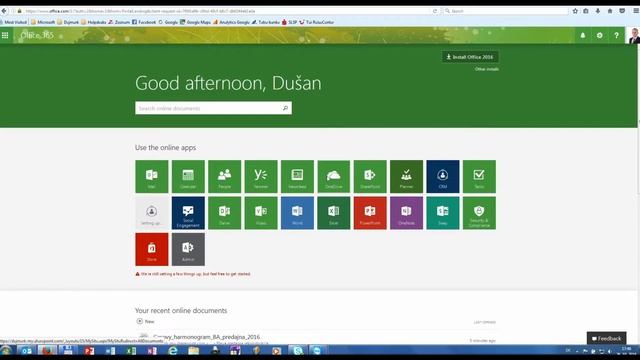
Task: Open the Dujmark bookmarks folder
Action: [x=68, y=22]
